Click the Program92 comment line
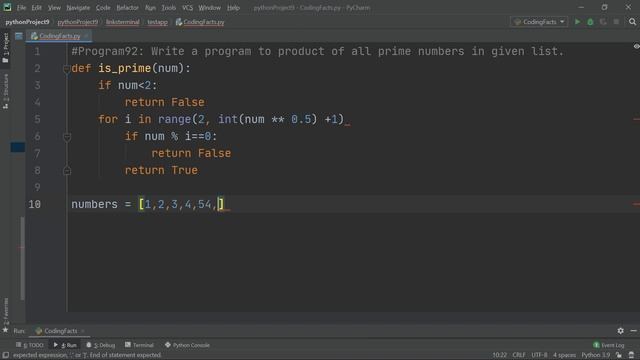 click(317, 51)
